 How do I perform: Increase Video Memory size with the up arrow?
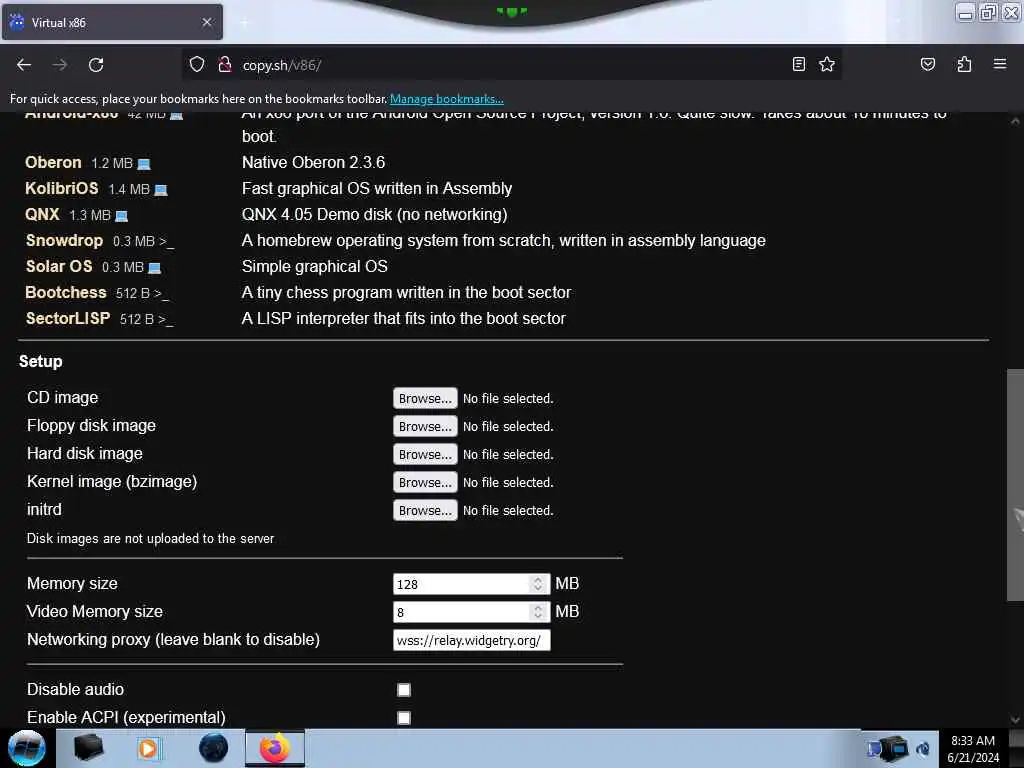click(x=537, y=607)
